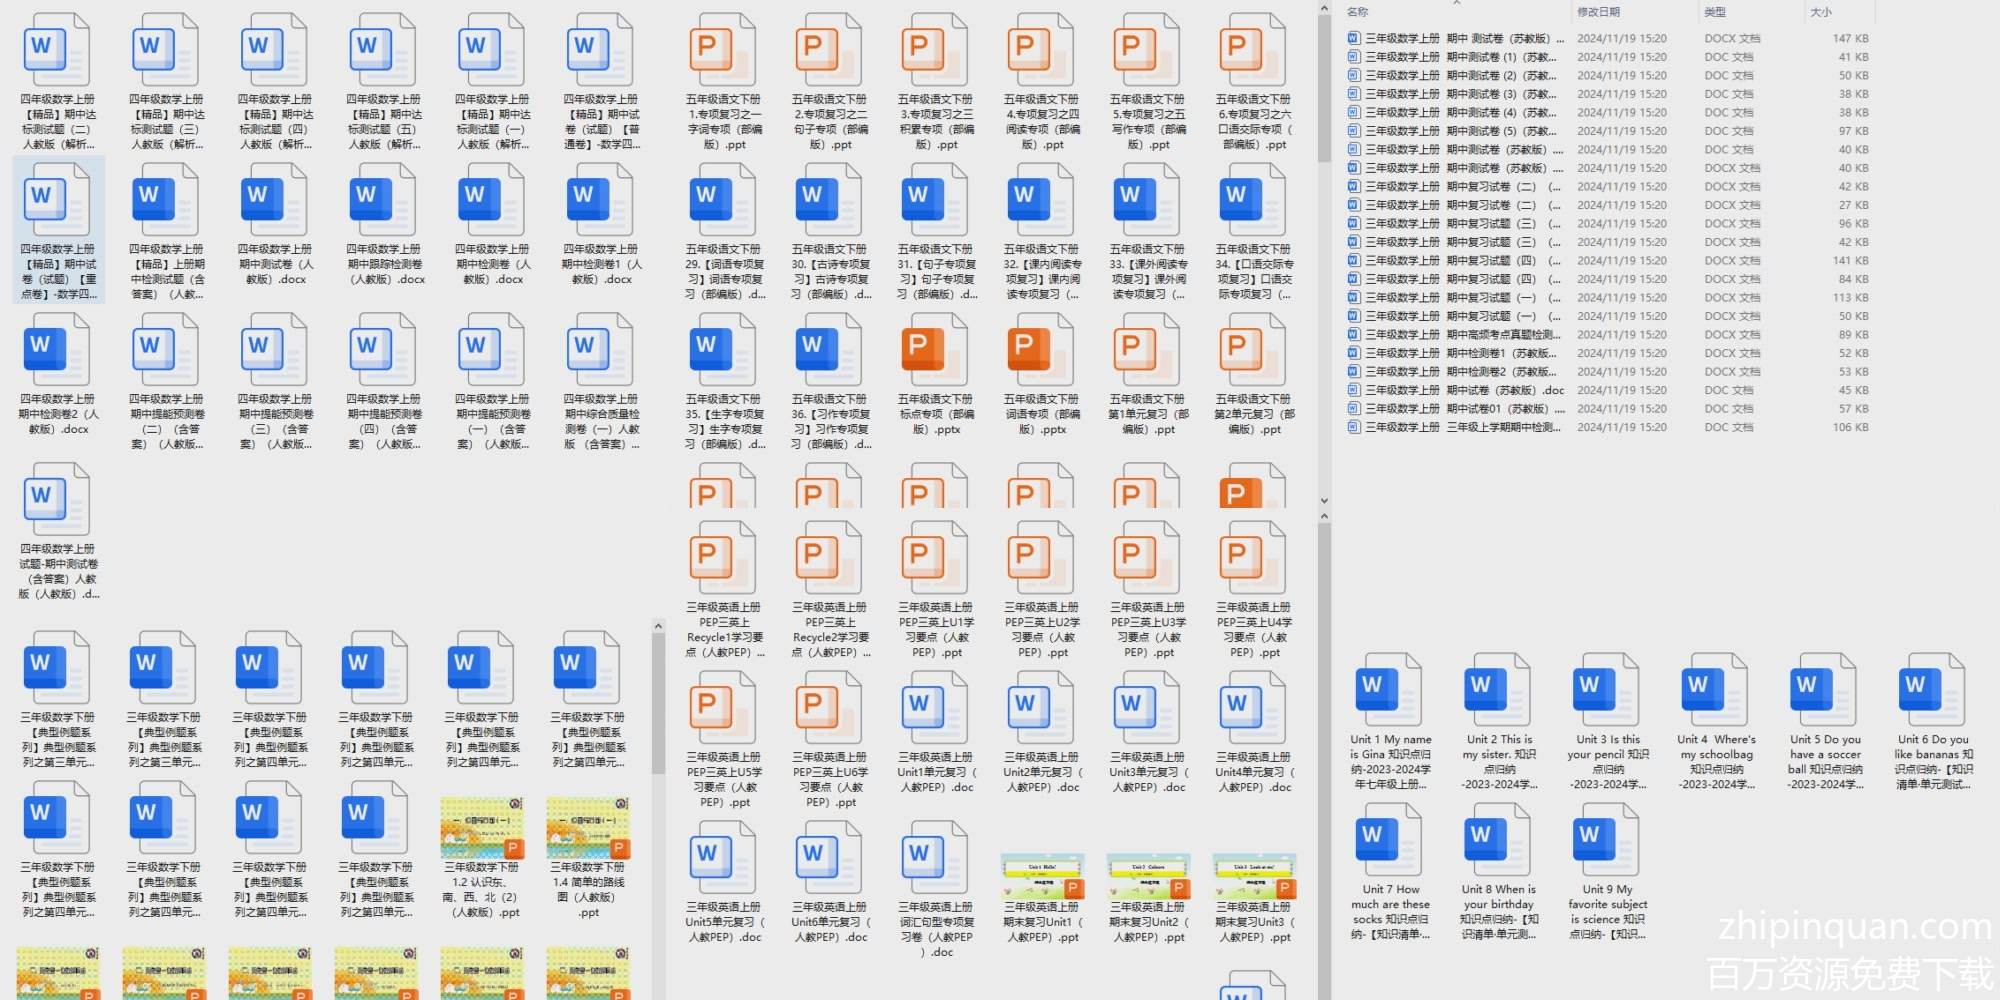Open the 期末复习Unit3 PPT thumbnail
This screenshot has width=2000, height=1000.
(x=1255, y=876)
